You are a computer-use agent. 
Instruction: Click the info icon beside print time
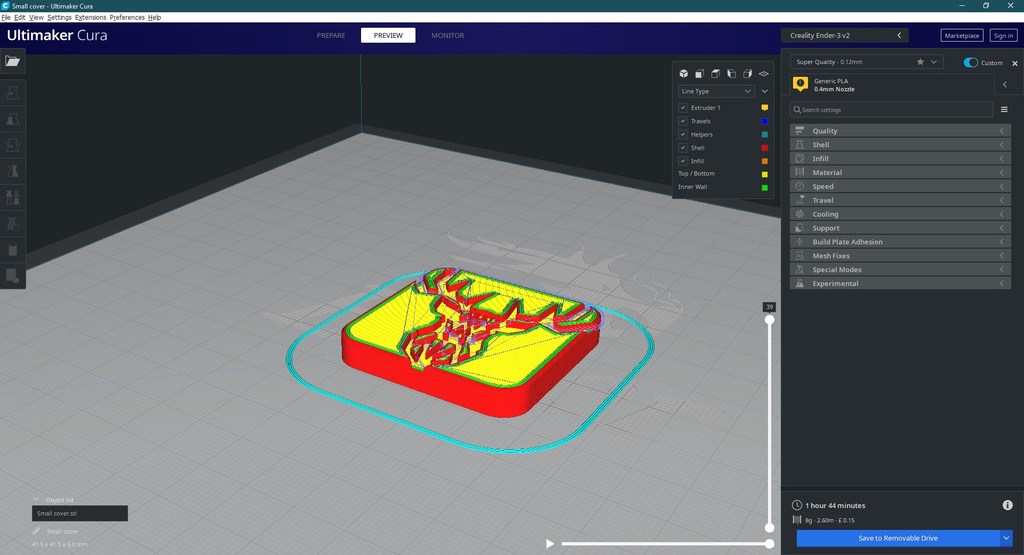click(1007, 506)
